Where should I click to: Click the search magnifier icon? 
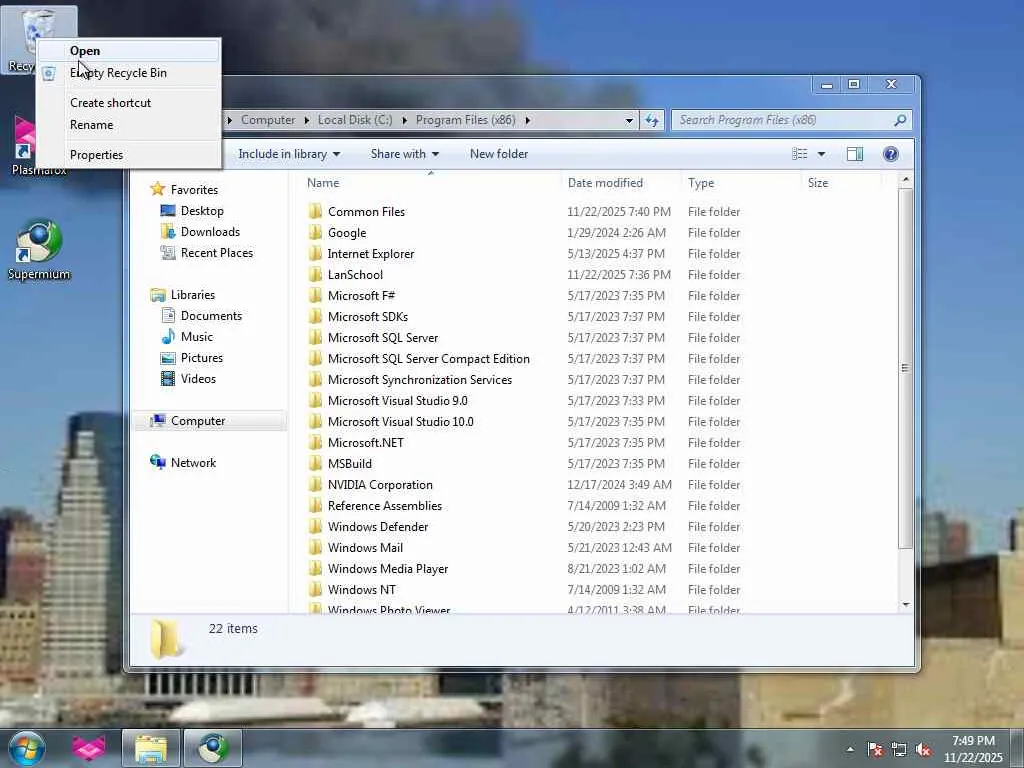pyautogui.click(x=900, y=120)
